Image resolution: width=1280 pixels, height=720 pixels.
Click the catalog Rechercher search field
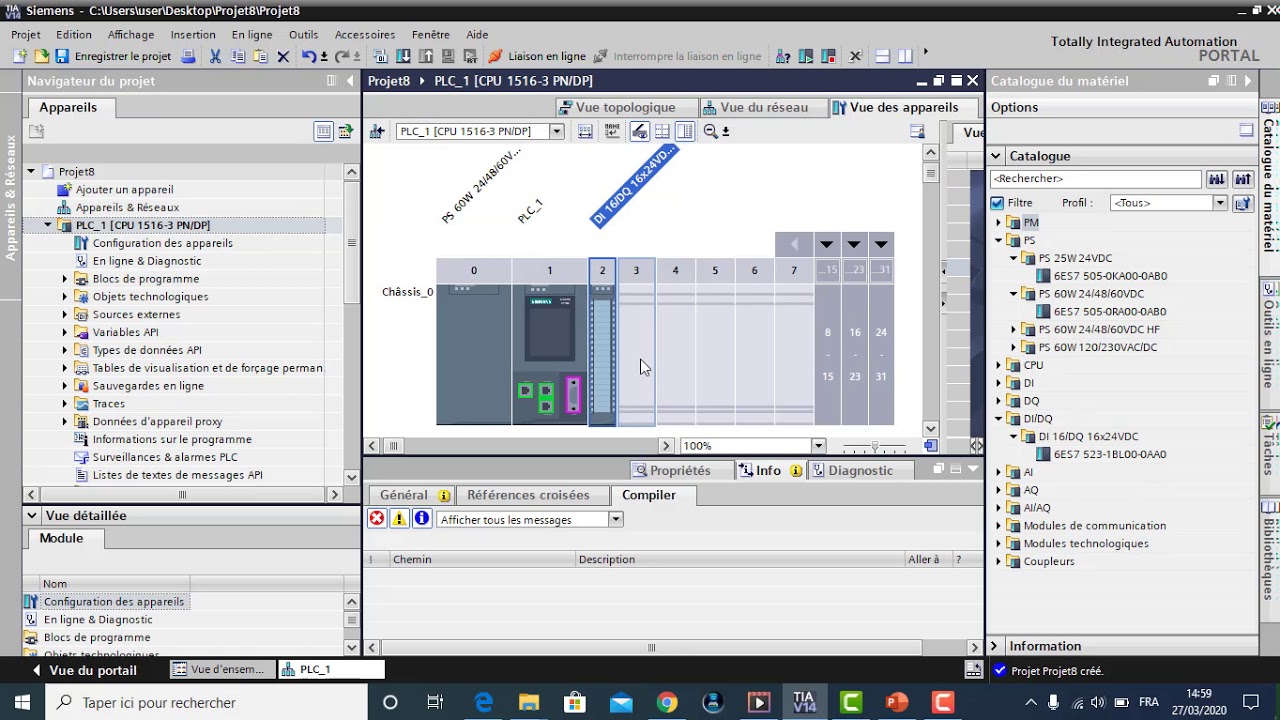point(1095,179)
